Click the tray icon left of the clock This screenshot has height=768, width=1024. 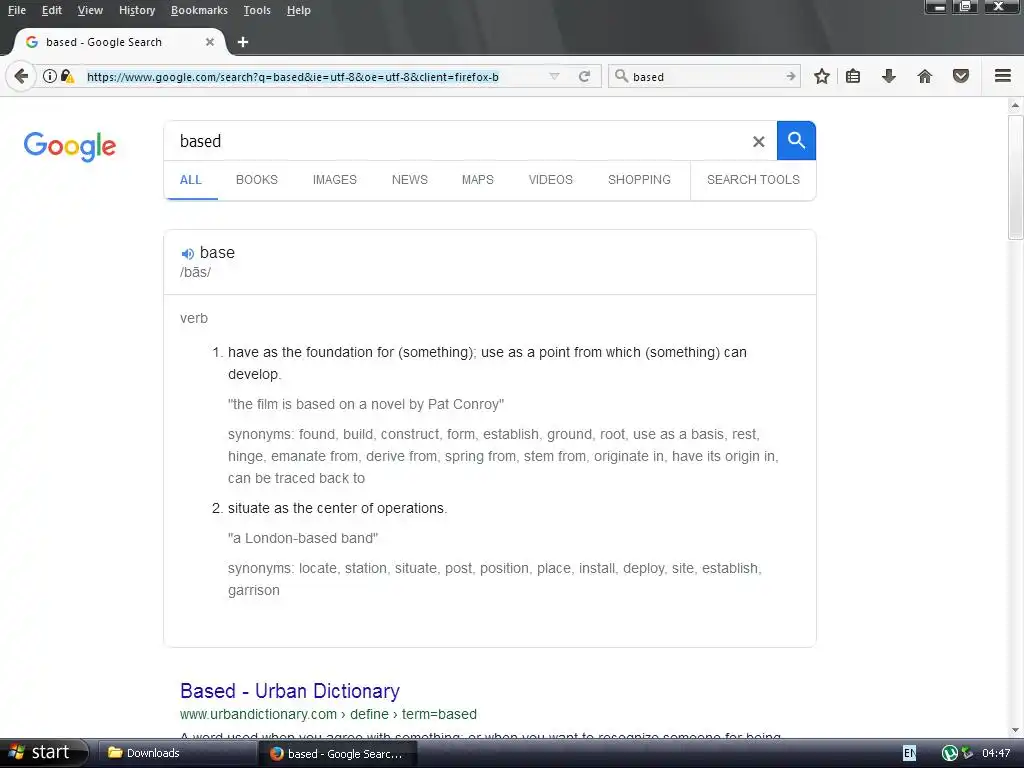pos(967,754)
